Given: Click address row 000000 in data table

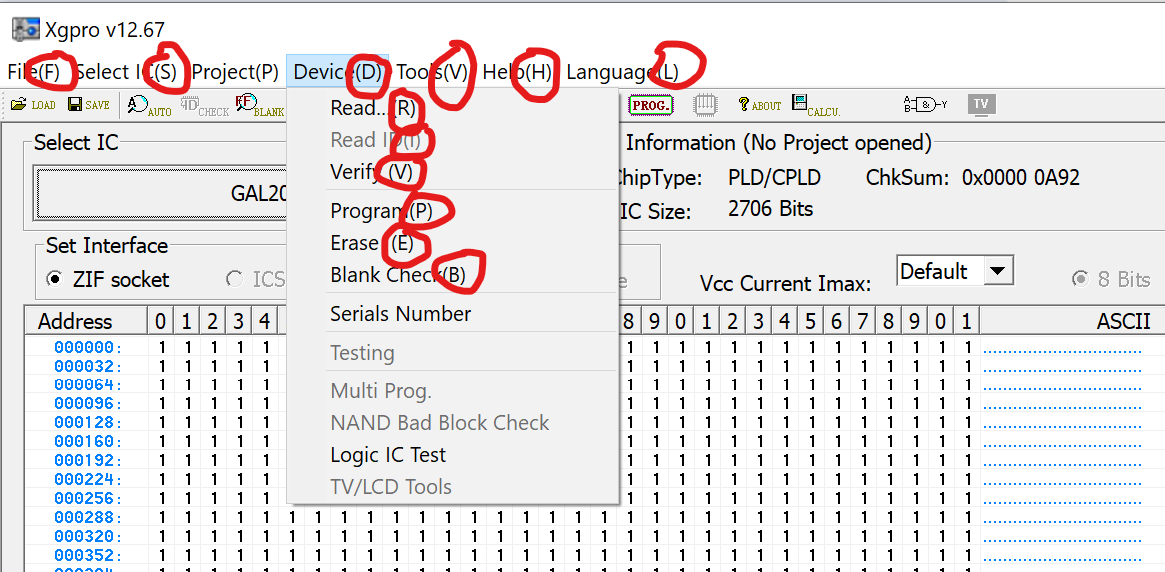Looking at the screenshot, I should pos(88,348).
